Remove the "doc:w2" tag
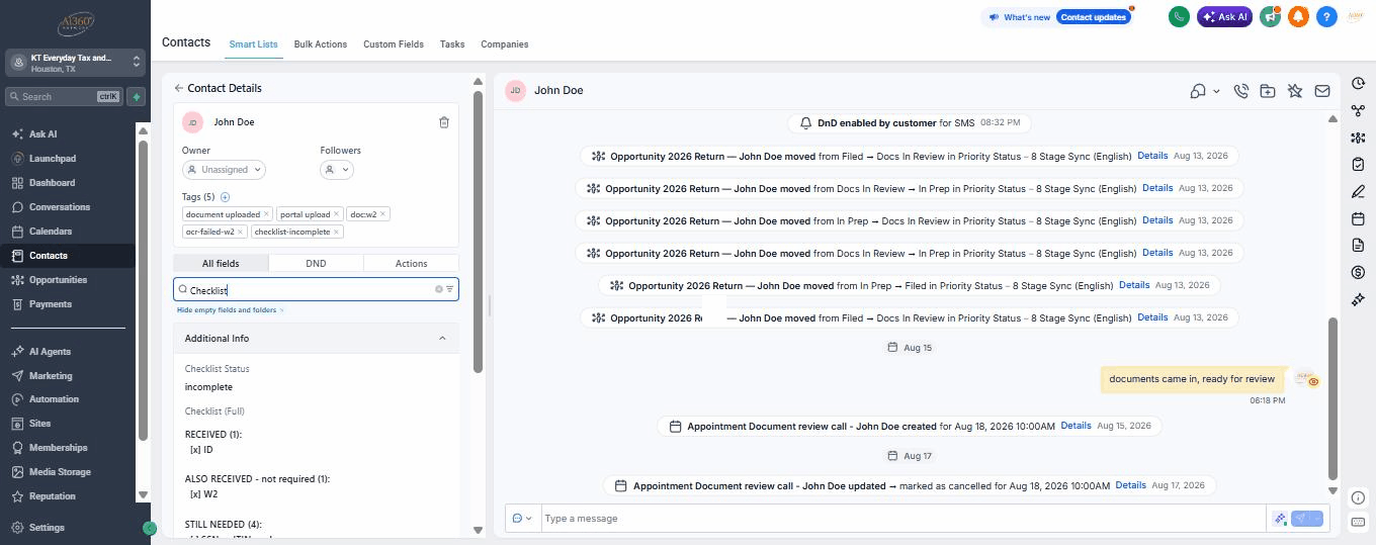Screen dimensions: 1376x545 [x=383, y=214]
